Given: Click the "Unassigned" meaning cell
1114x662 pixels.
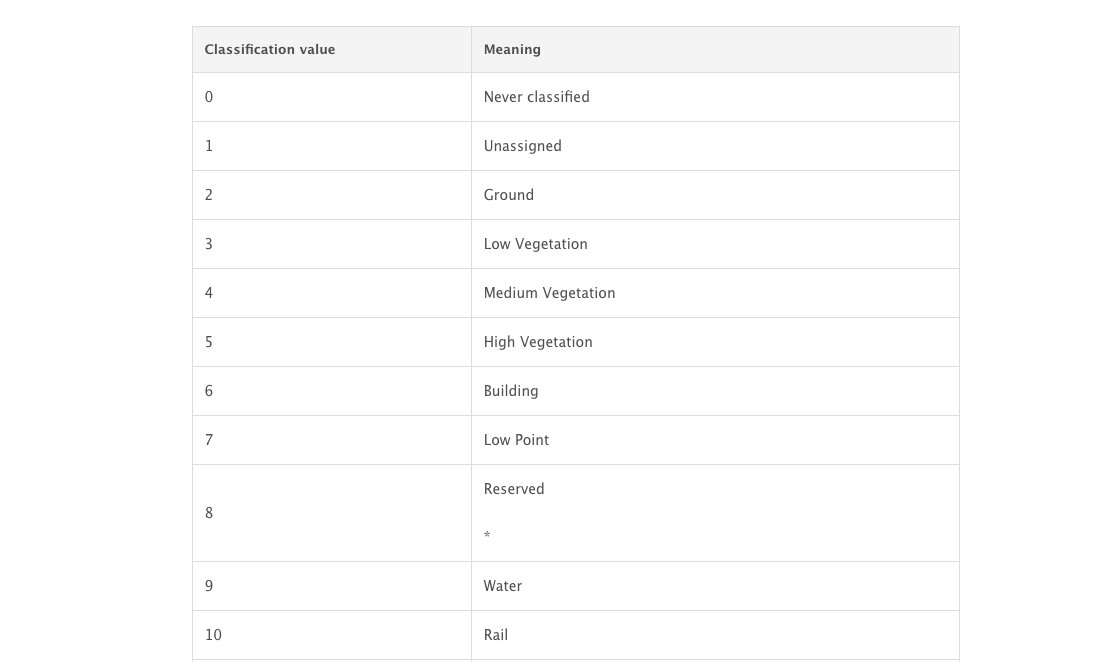Looking at the screenshot, I should pos(522,146).
